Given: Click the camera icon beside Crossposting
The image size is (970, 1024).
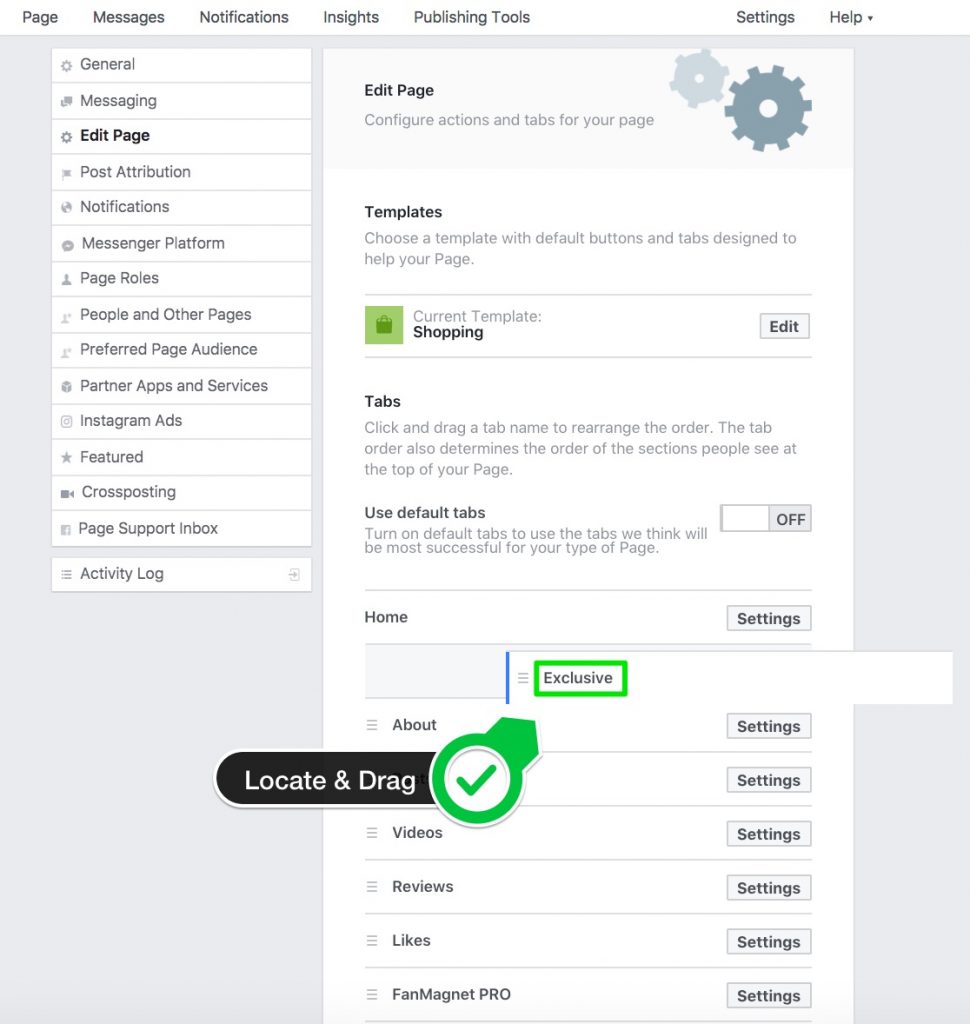Looking at the screenshot, I should click(x=67, y=493).
